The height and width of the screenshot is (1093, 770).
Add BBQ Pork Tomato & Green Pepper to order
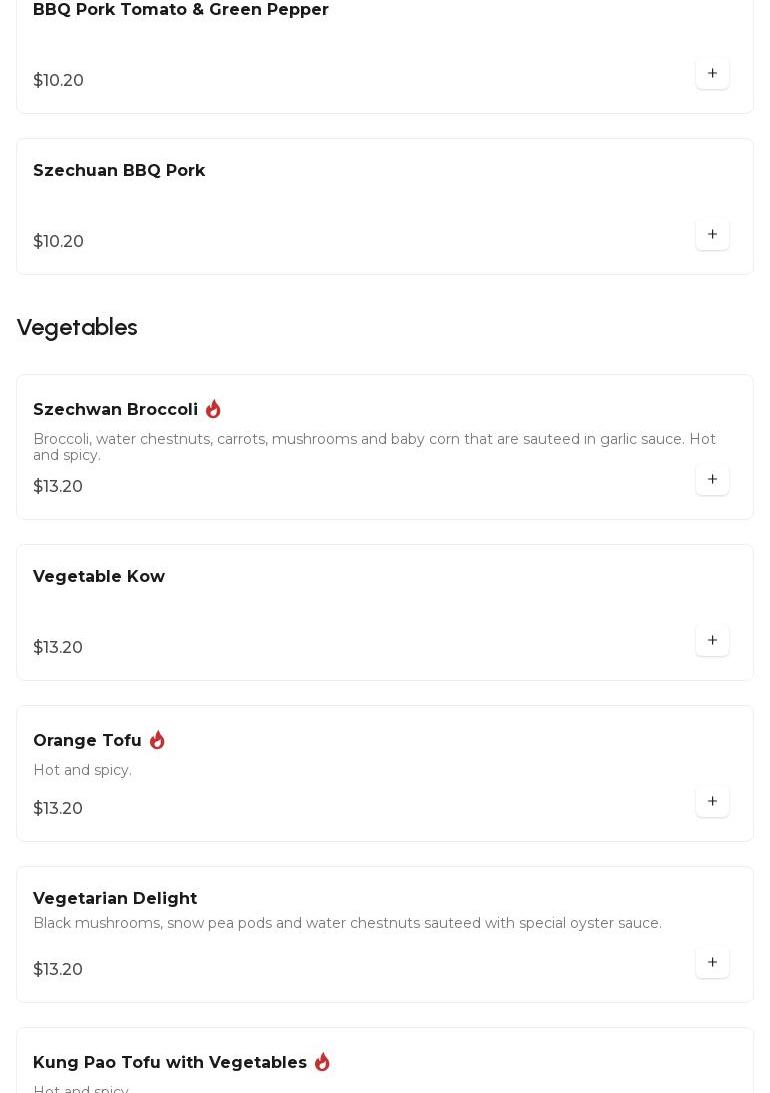pyautogui.click(x=712, y=73)
